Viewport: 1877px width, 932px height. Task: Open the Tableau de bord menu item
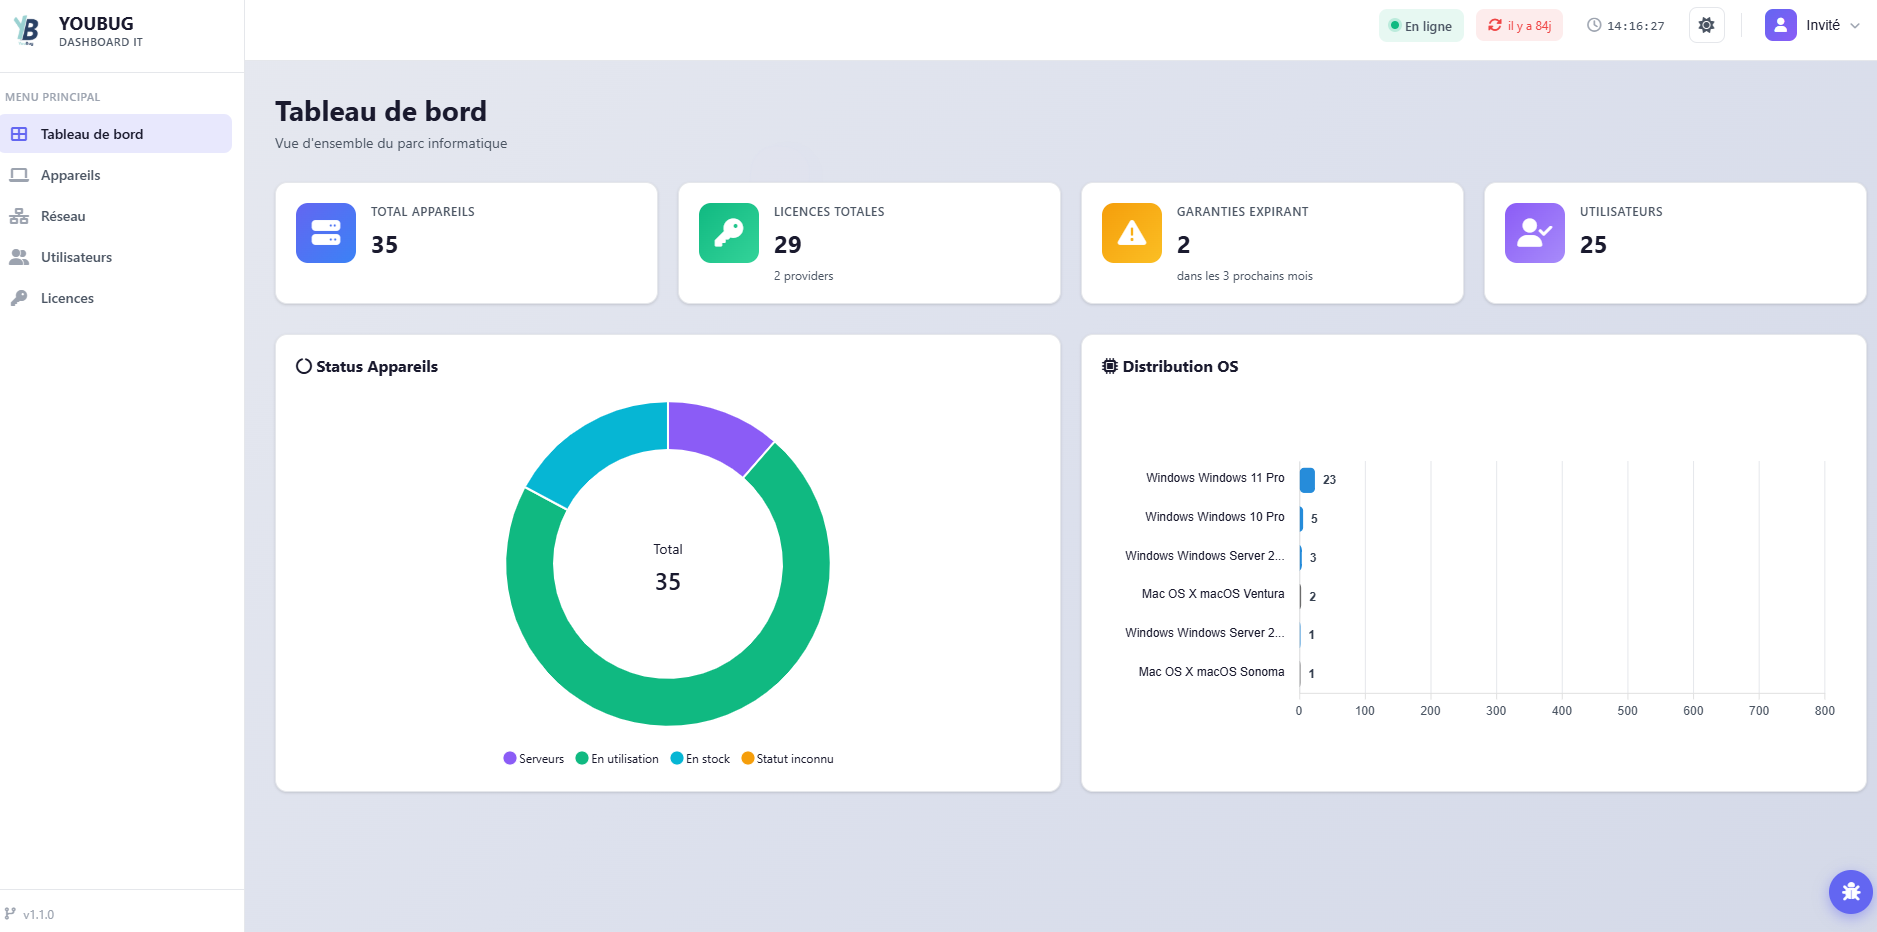click(116, 134)
